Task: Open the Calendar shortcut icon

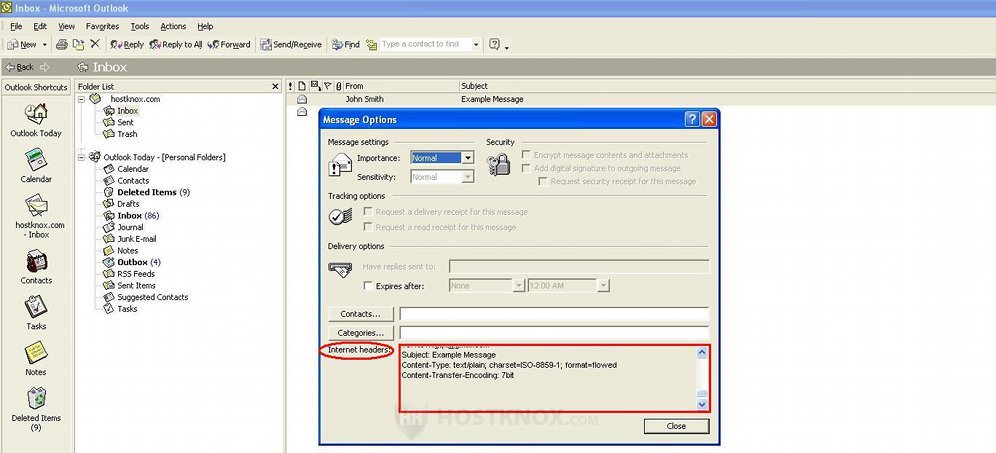Action: pos(36,160)
